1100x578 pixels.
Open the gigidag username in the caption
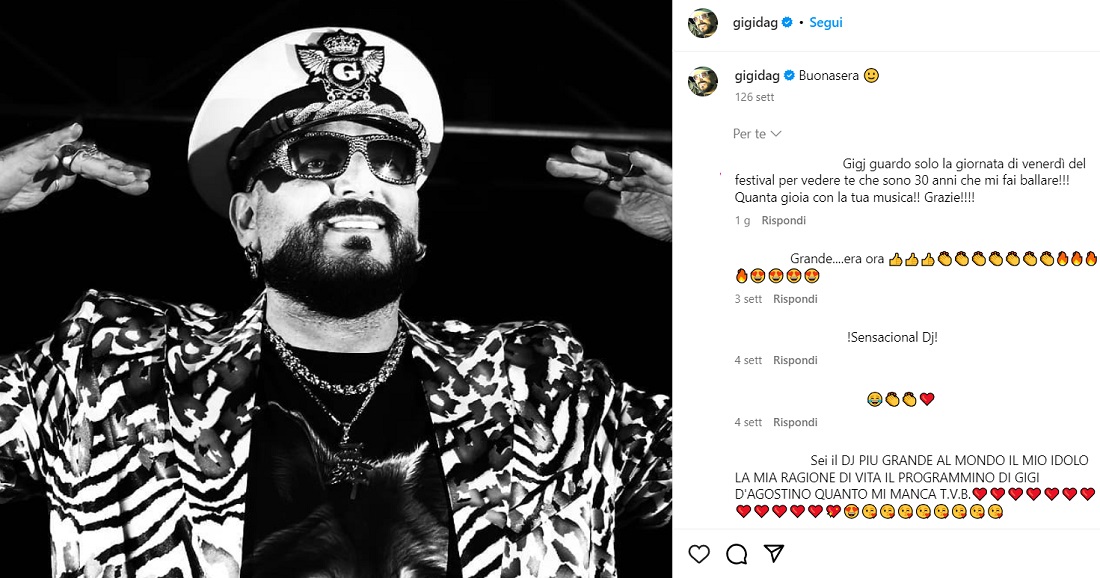pyautogui.click(x=757, y=76)
